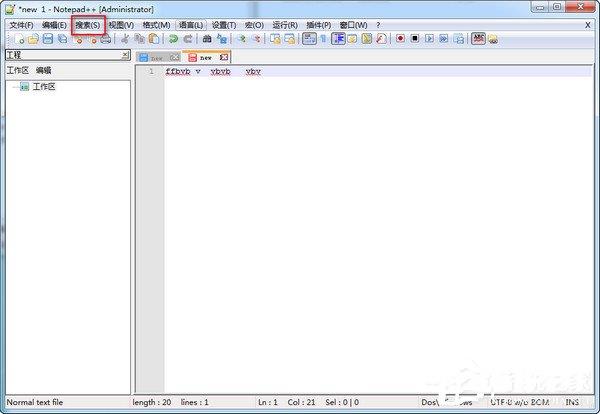Open the 编辑 dropdown in project panel

click(x=44, y=70)
